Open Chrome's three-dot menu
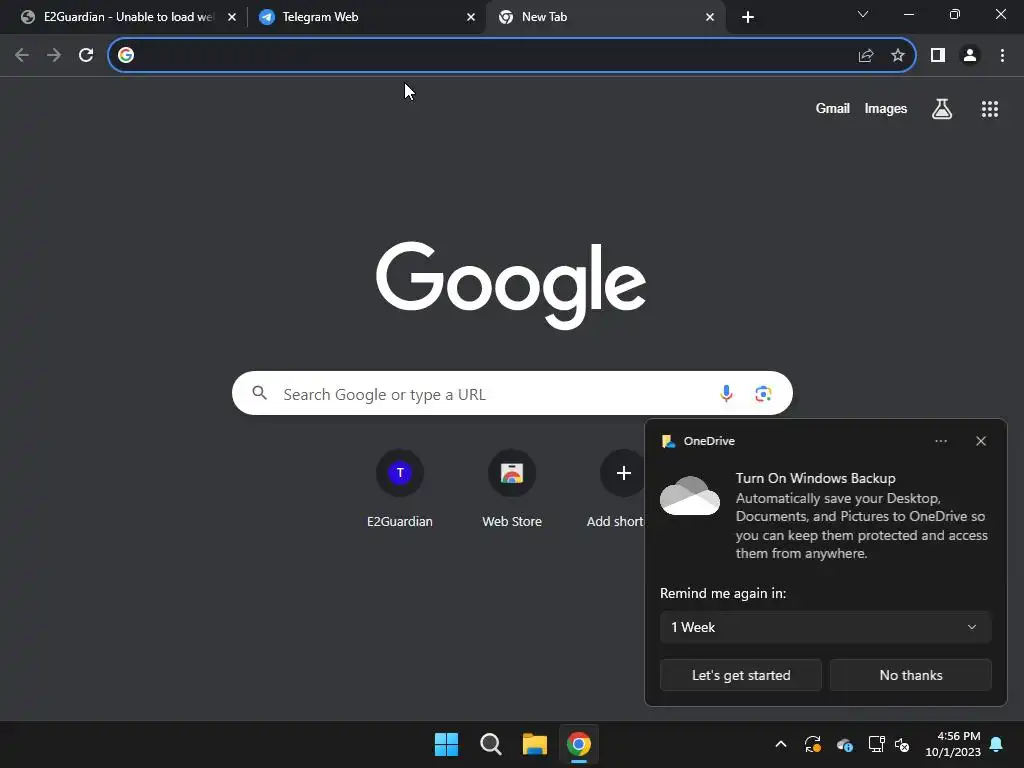Image resolution: width=1024 pixels, height=768 pixels. (1002, 55)
